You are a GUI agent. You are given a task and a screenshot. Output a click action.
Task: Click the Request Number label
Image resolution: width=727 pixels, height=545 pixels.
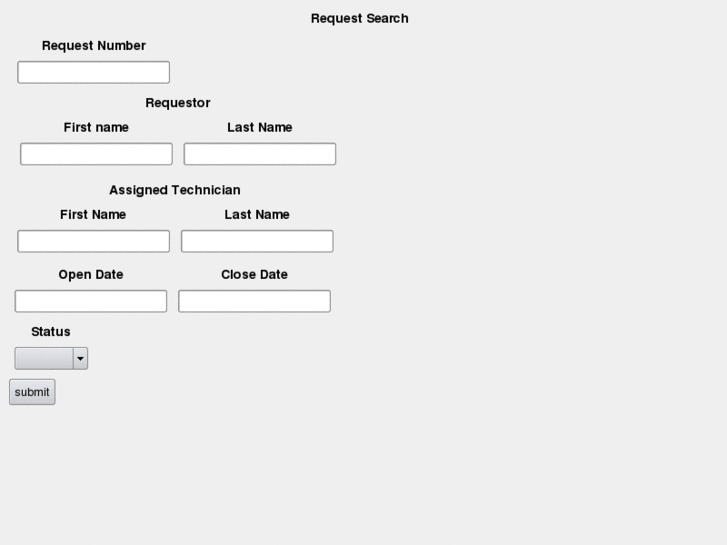(93, 45)
